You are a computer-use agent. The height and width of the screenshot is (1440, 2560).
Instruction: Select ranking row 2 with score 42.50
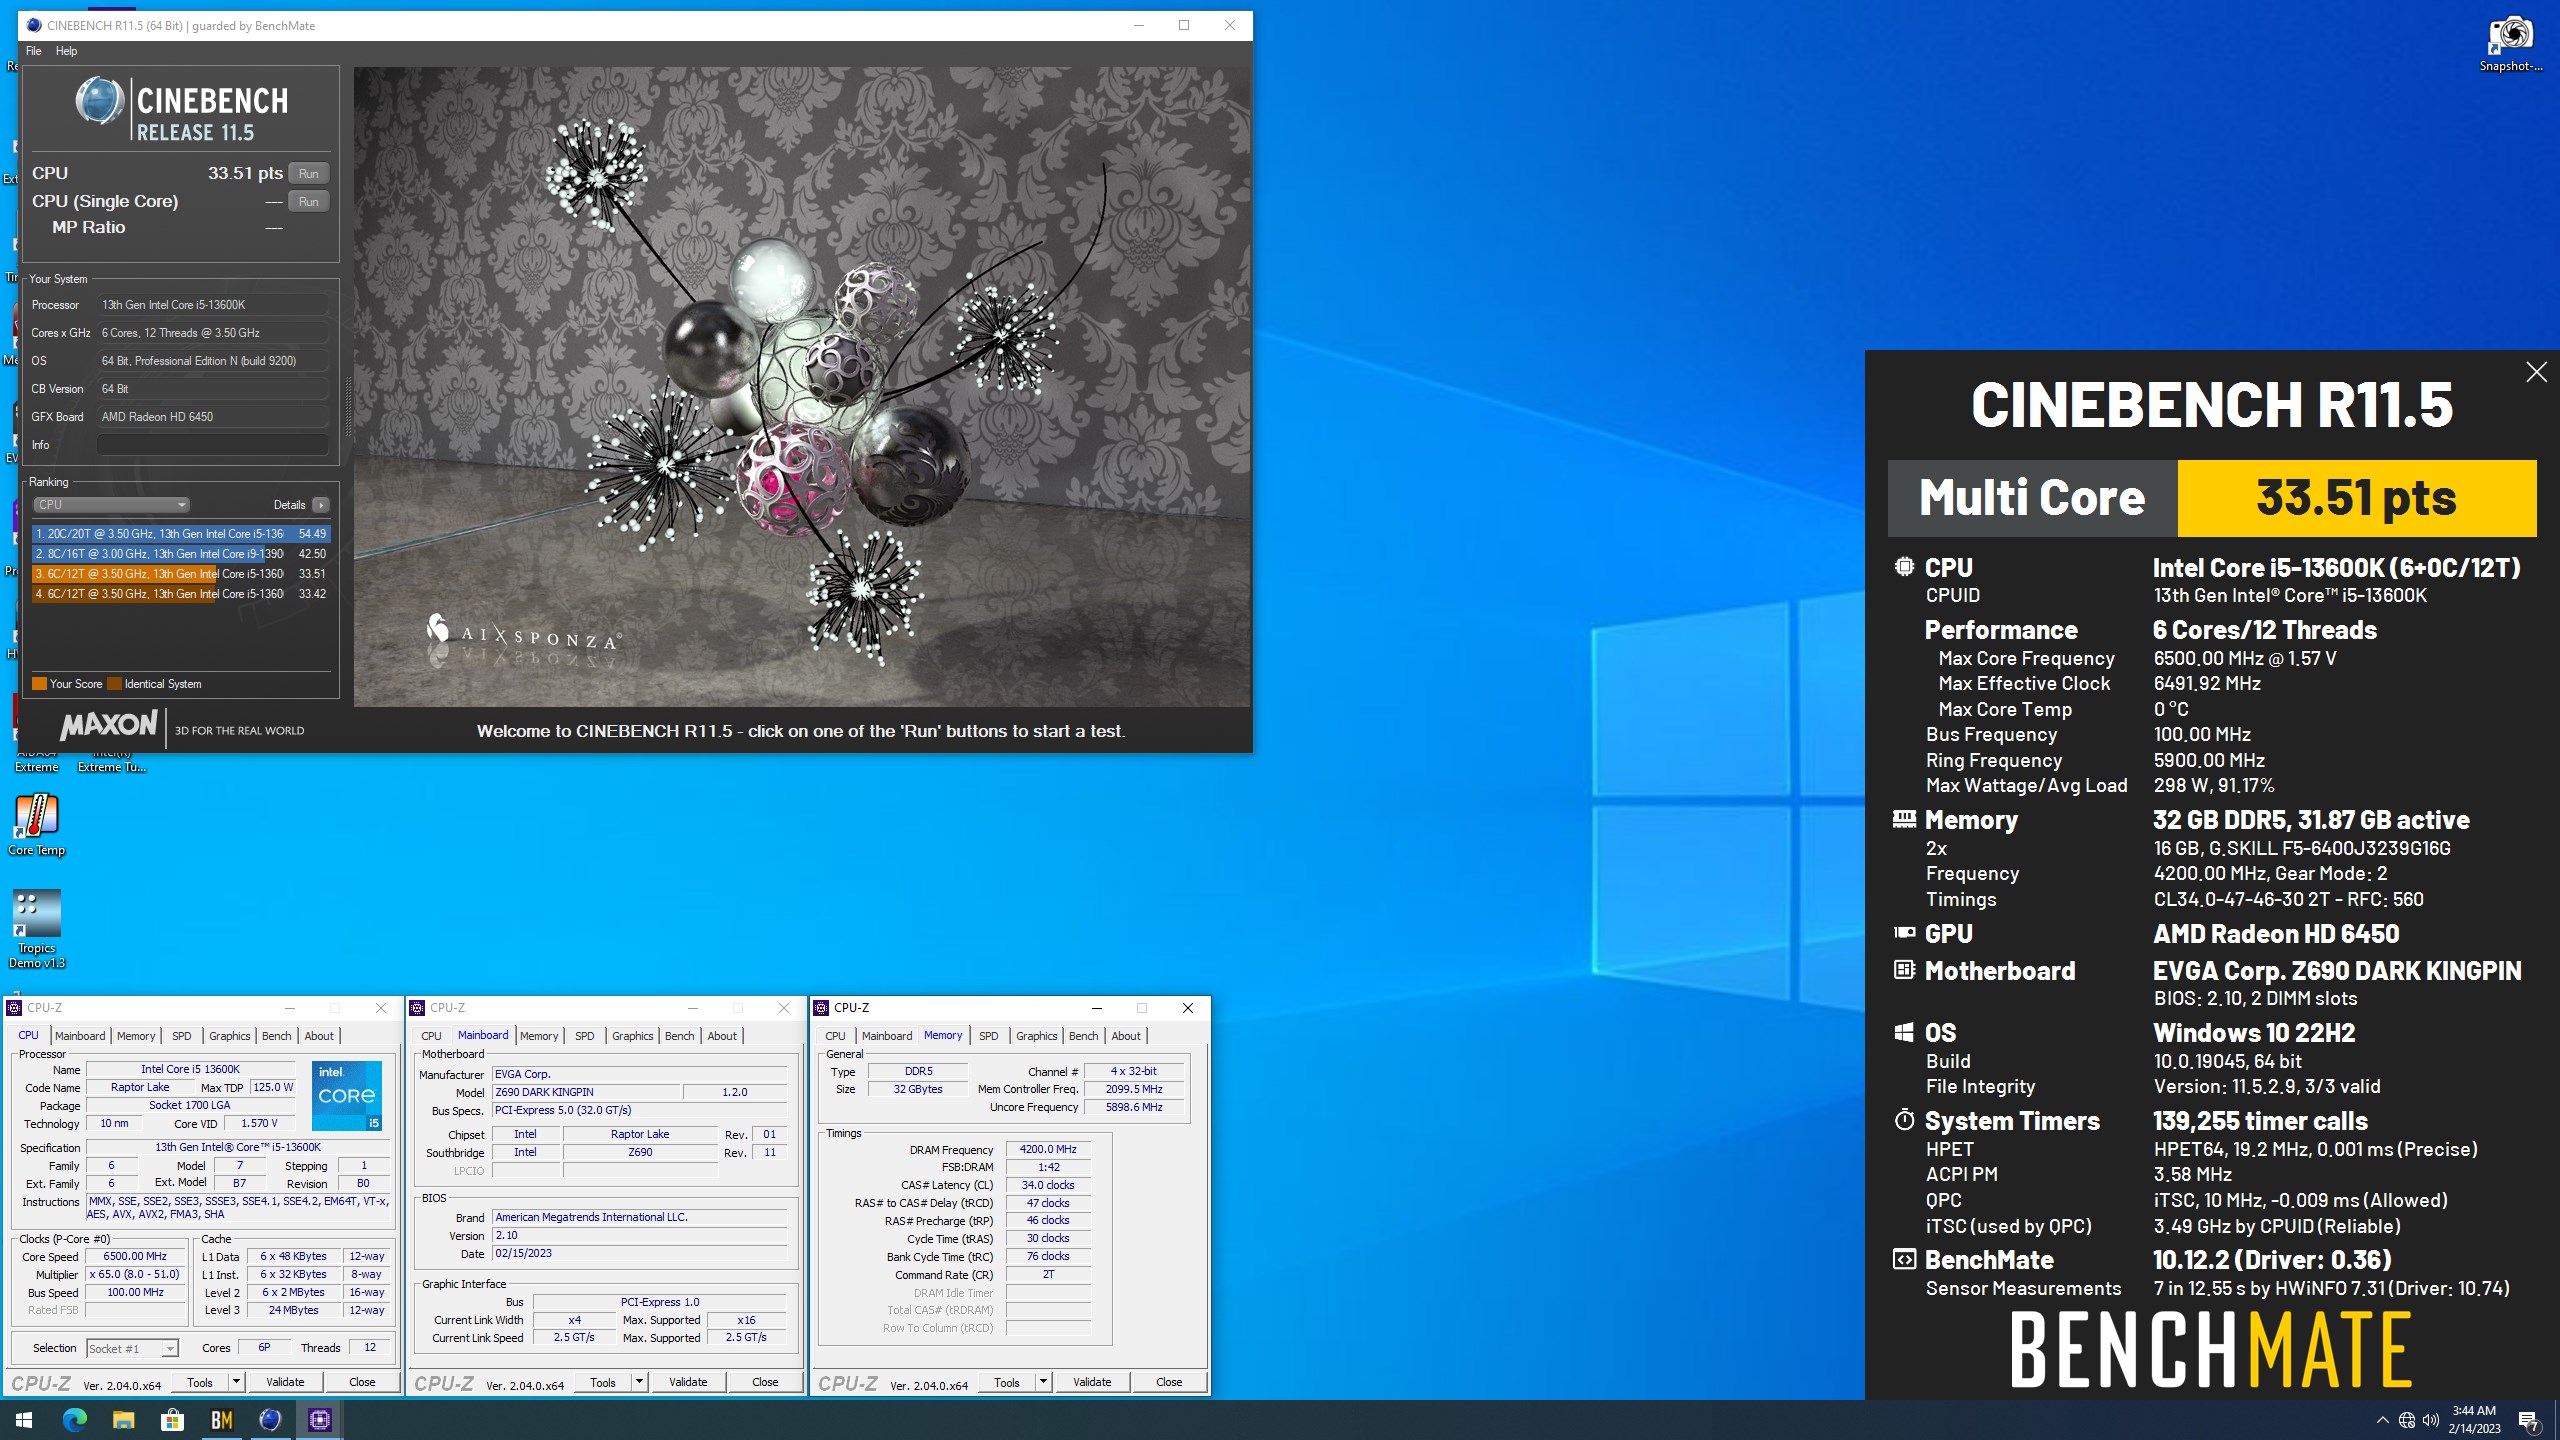[180, 554]
